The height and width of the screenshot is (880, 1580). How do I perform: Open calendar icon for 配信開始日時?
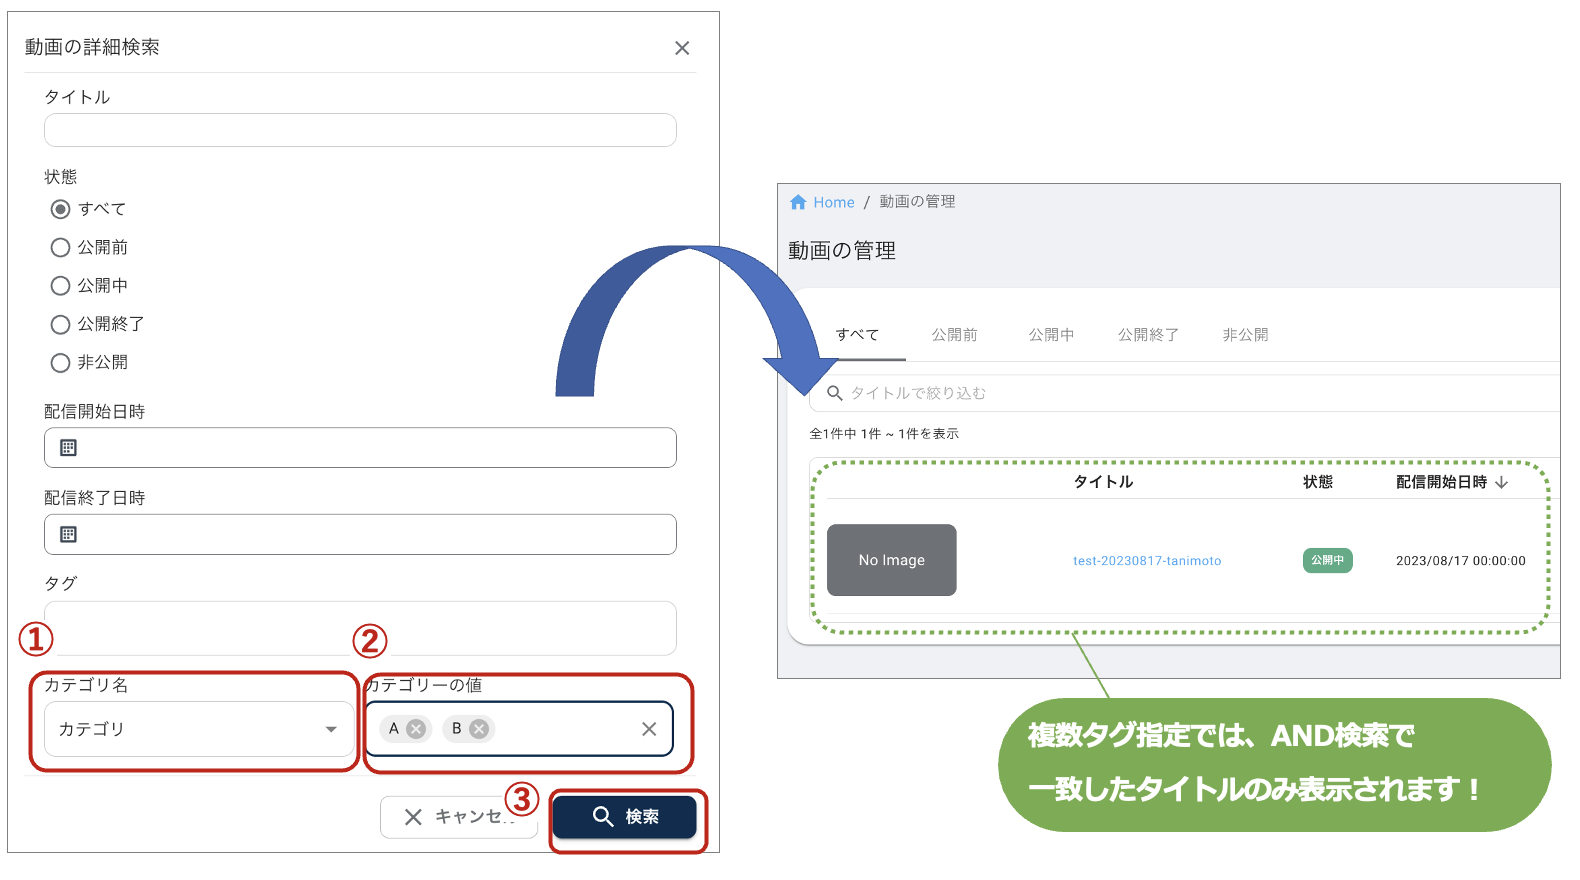click(68, 448)
